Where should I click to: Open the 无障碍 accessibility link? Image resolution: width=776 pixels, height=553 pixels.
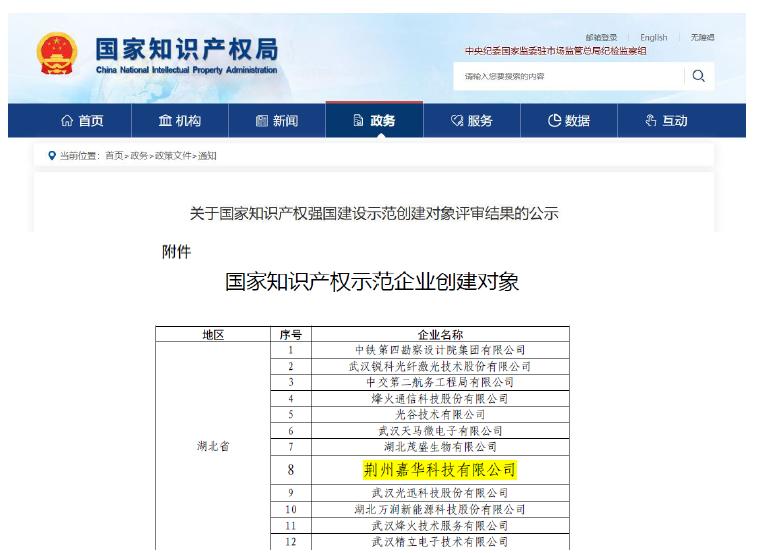click(703, 38)
